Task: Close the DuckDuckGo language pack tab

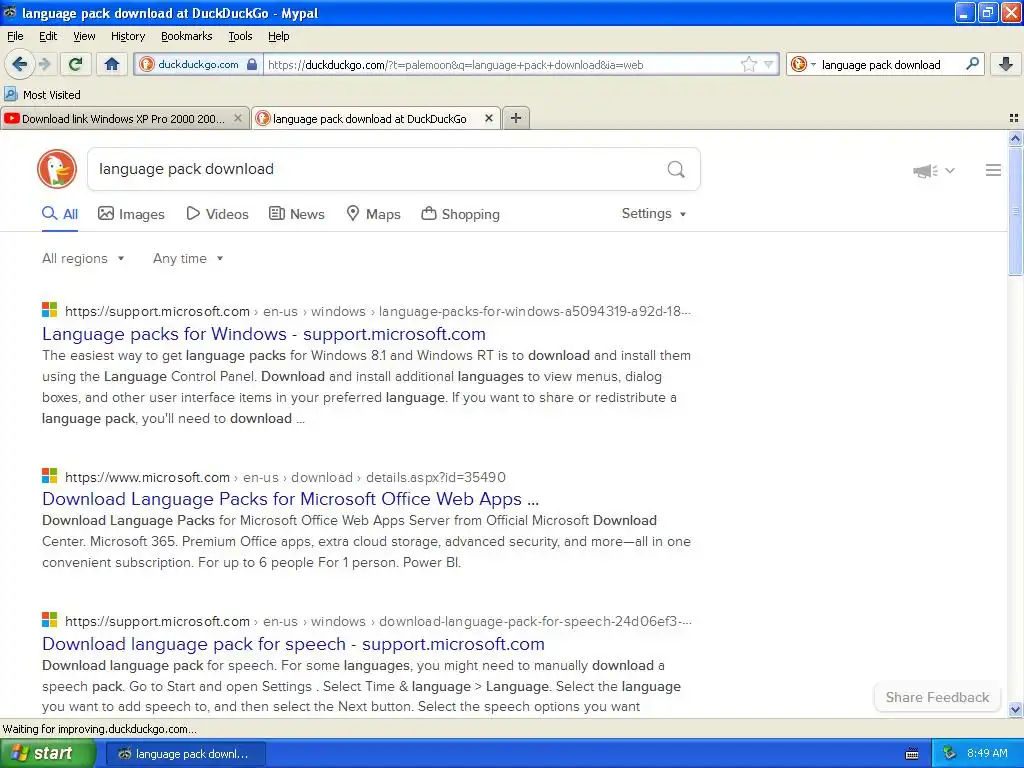Action: click(488, 118)
